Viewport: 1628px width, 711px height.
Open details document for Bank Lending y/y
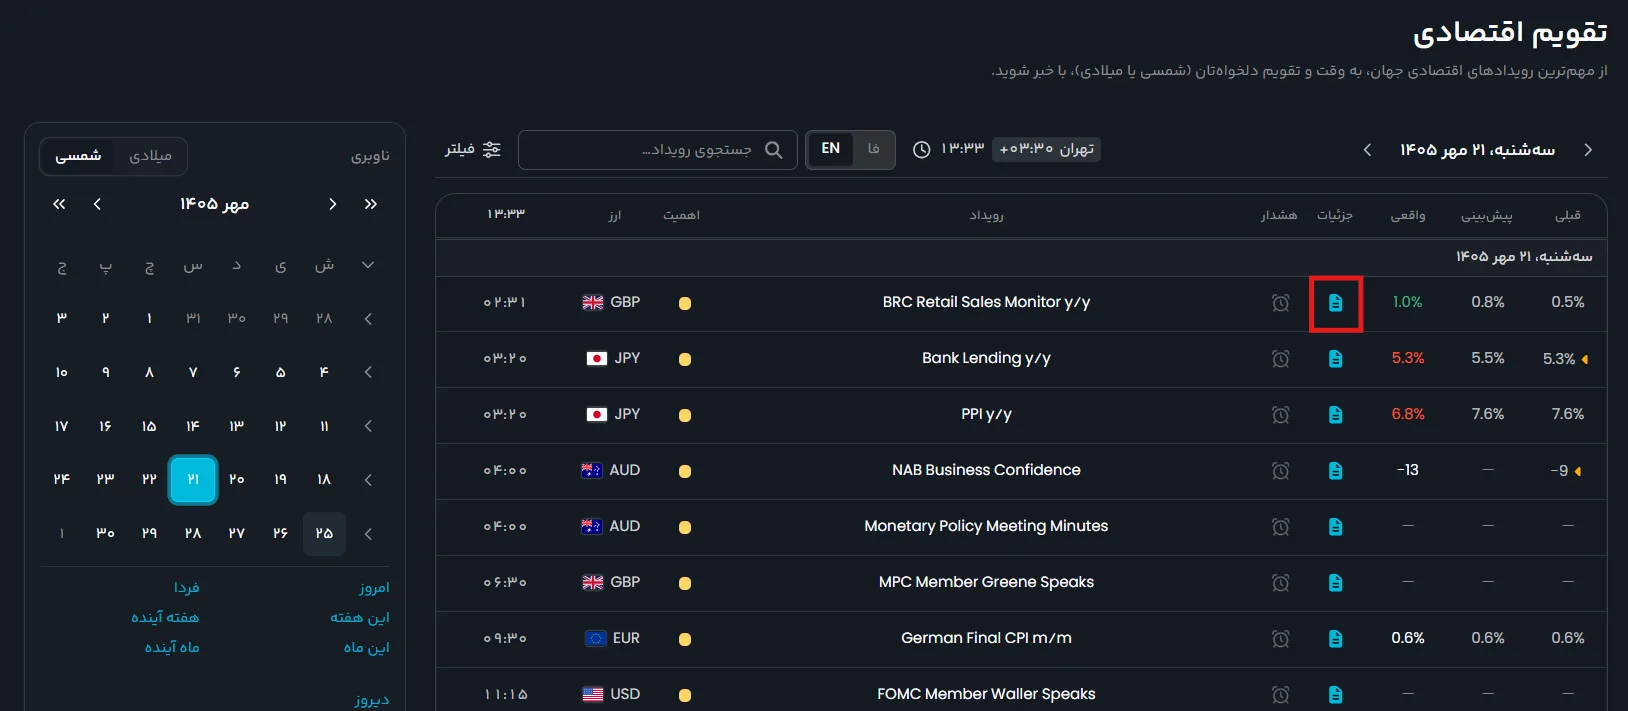(x=1335, y=359)
